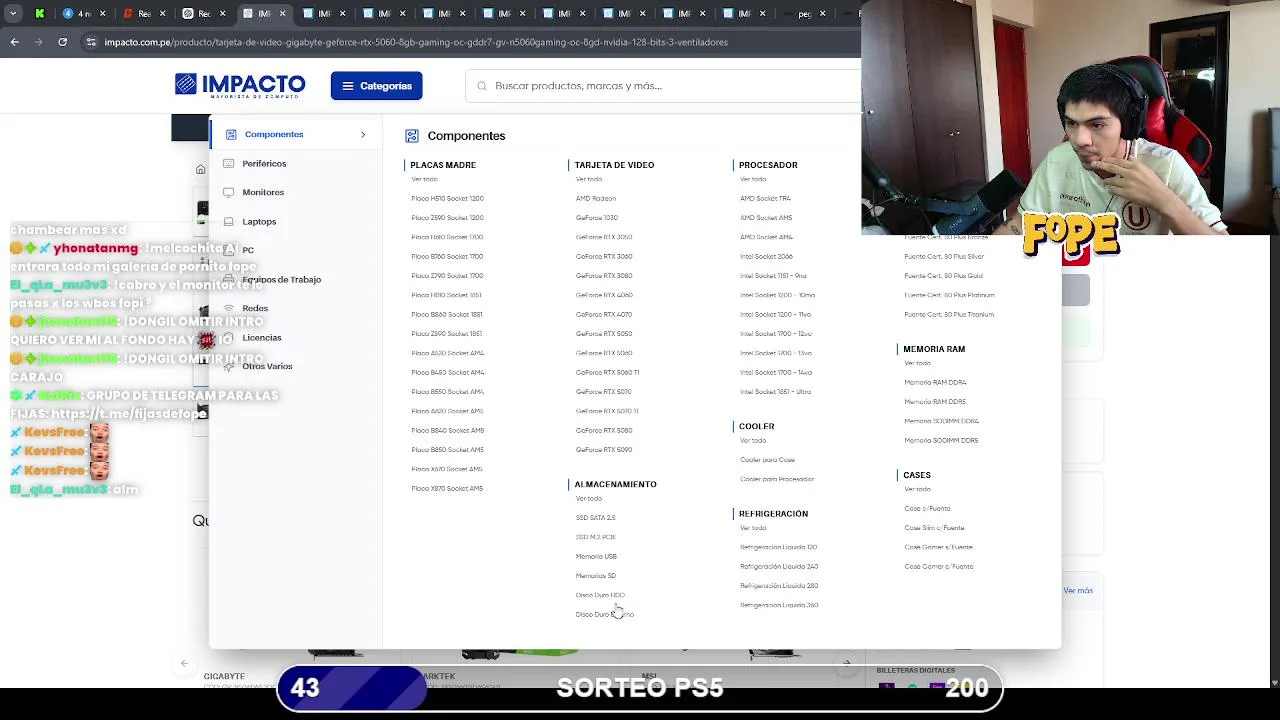Select Placa X870 Socket AM5

pyautogui.click(x=447, y=488)
